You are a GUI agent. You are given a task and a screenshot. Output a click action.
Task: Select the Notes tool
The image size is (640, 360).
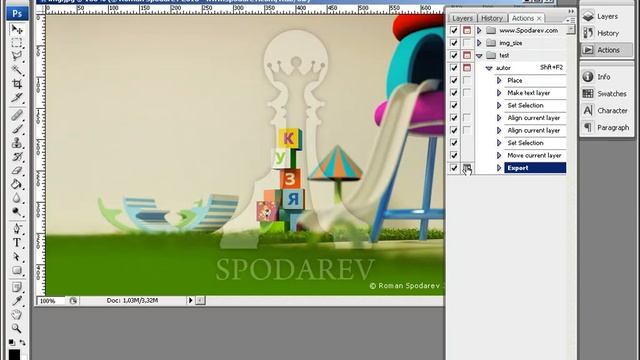tap(17, 287)
